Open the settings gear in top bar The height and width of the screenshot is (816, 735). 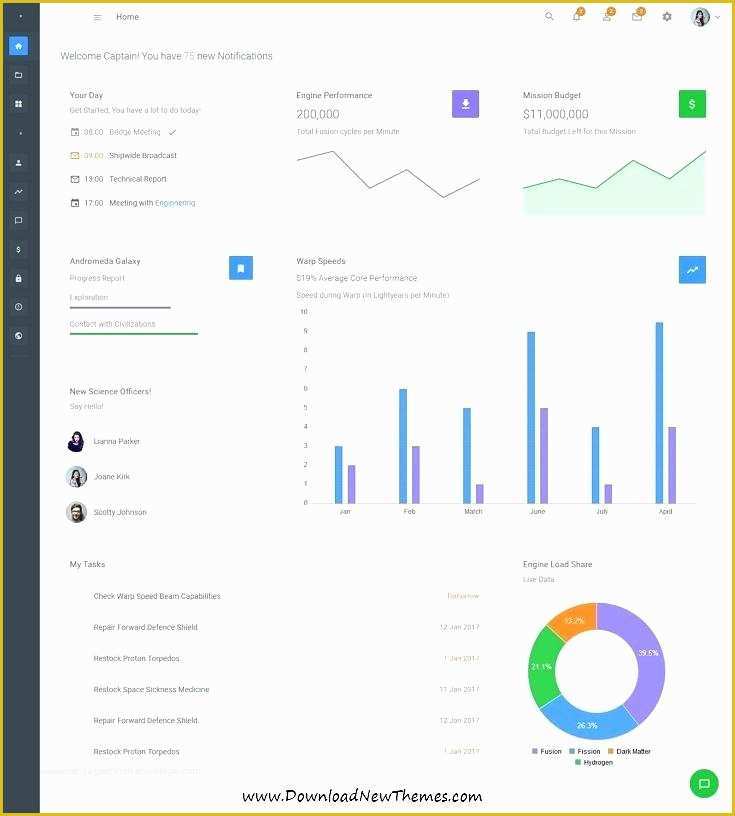667,17
